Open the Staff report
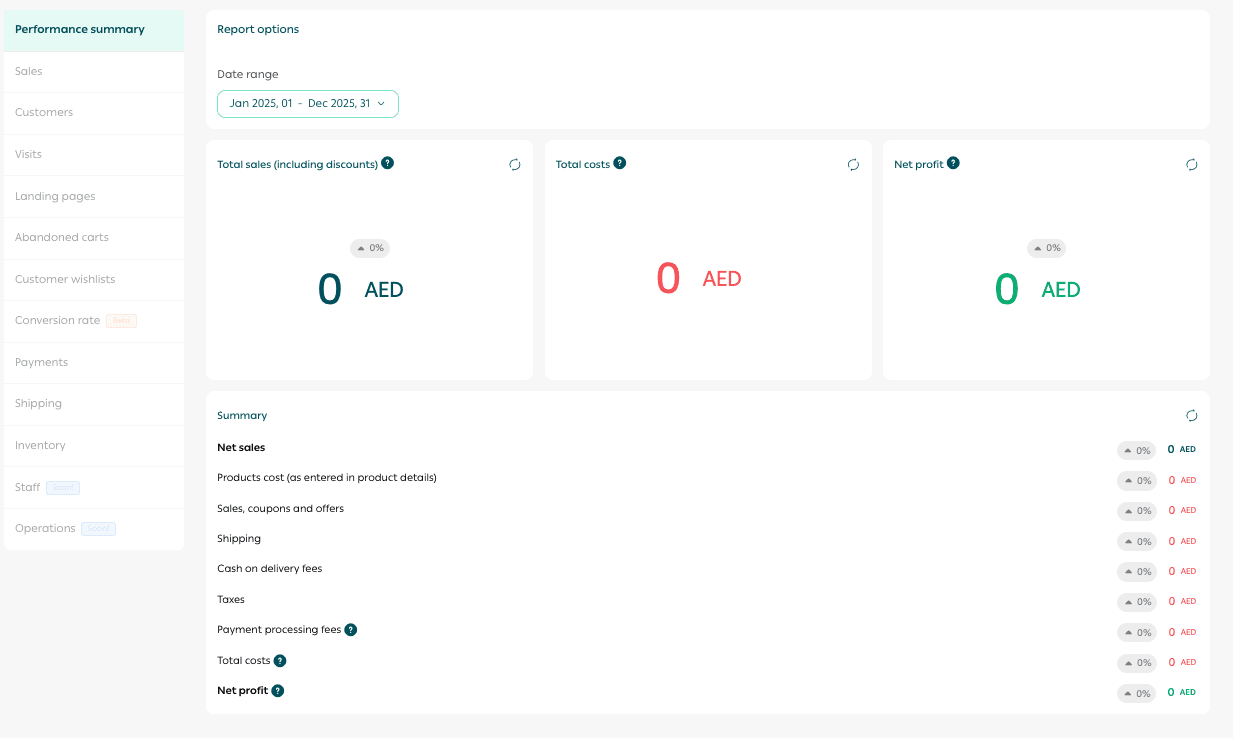The height and width of the screenshot is (738, 1233). (28, 488)
